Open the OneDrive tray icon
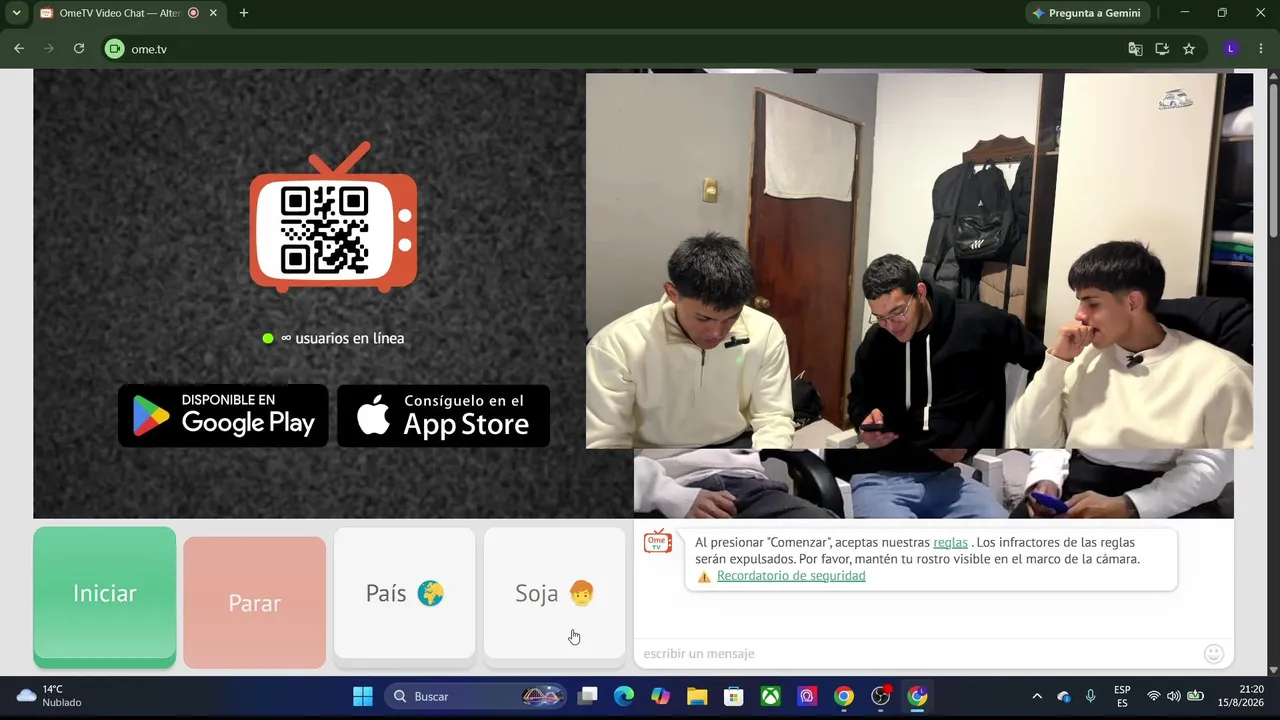Screen dimensions: 1280x720 tap(1064, 696)
